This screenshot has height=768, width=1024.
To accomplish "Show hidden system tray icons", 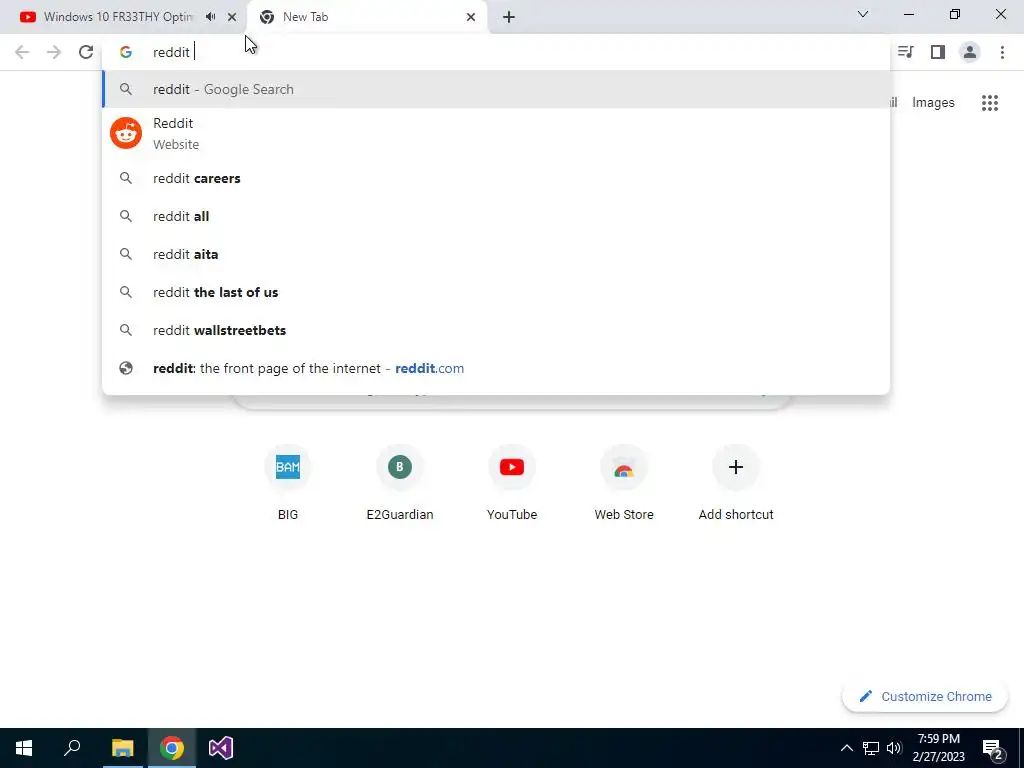I will (846, 748).
